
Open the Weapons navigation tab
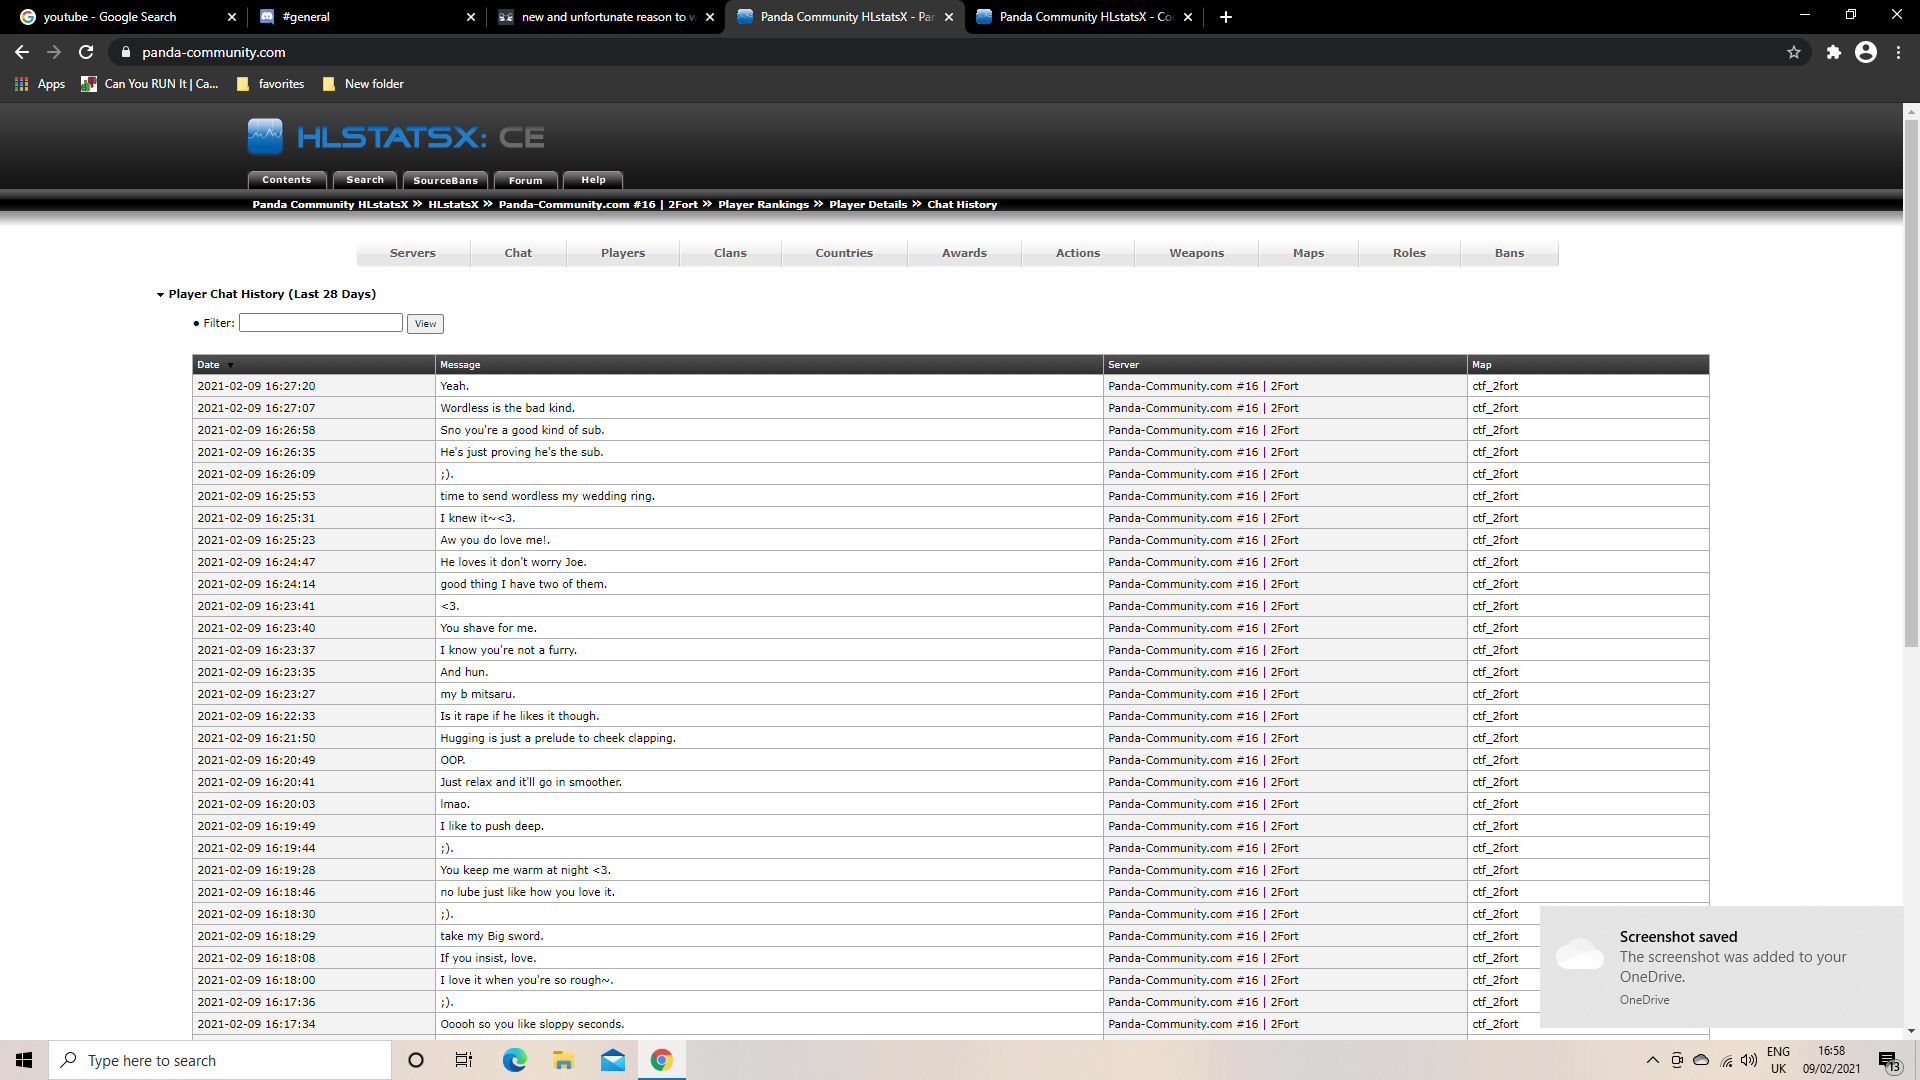point(1196,253)
